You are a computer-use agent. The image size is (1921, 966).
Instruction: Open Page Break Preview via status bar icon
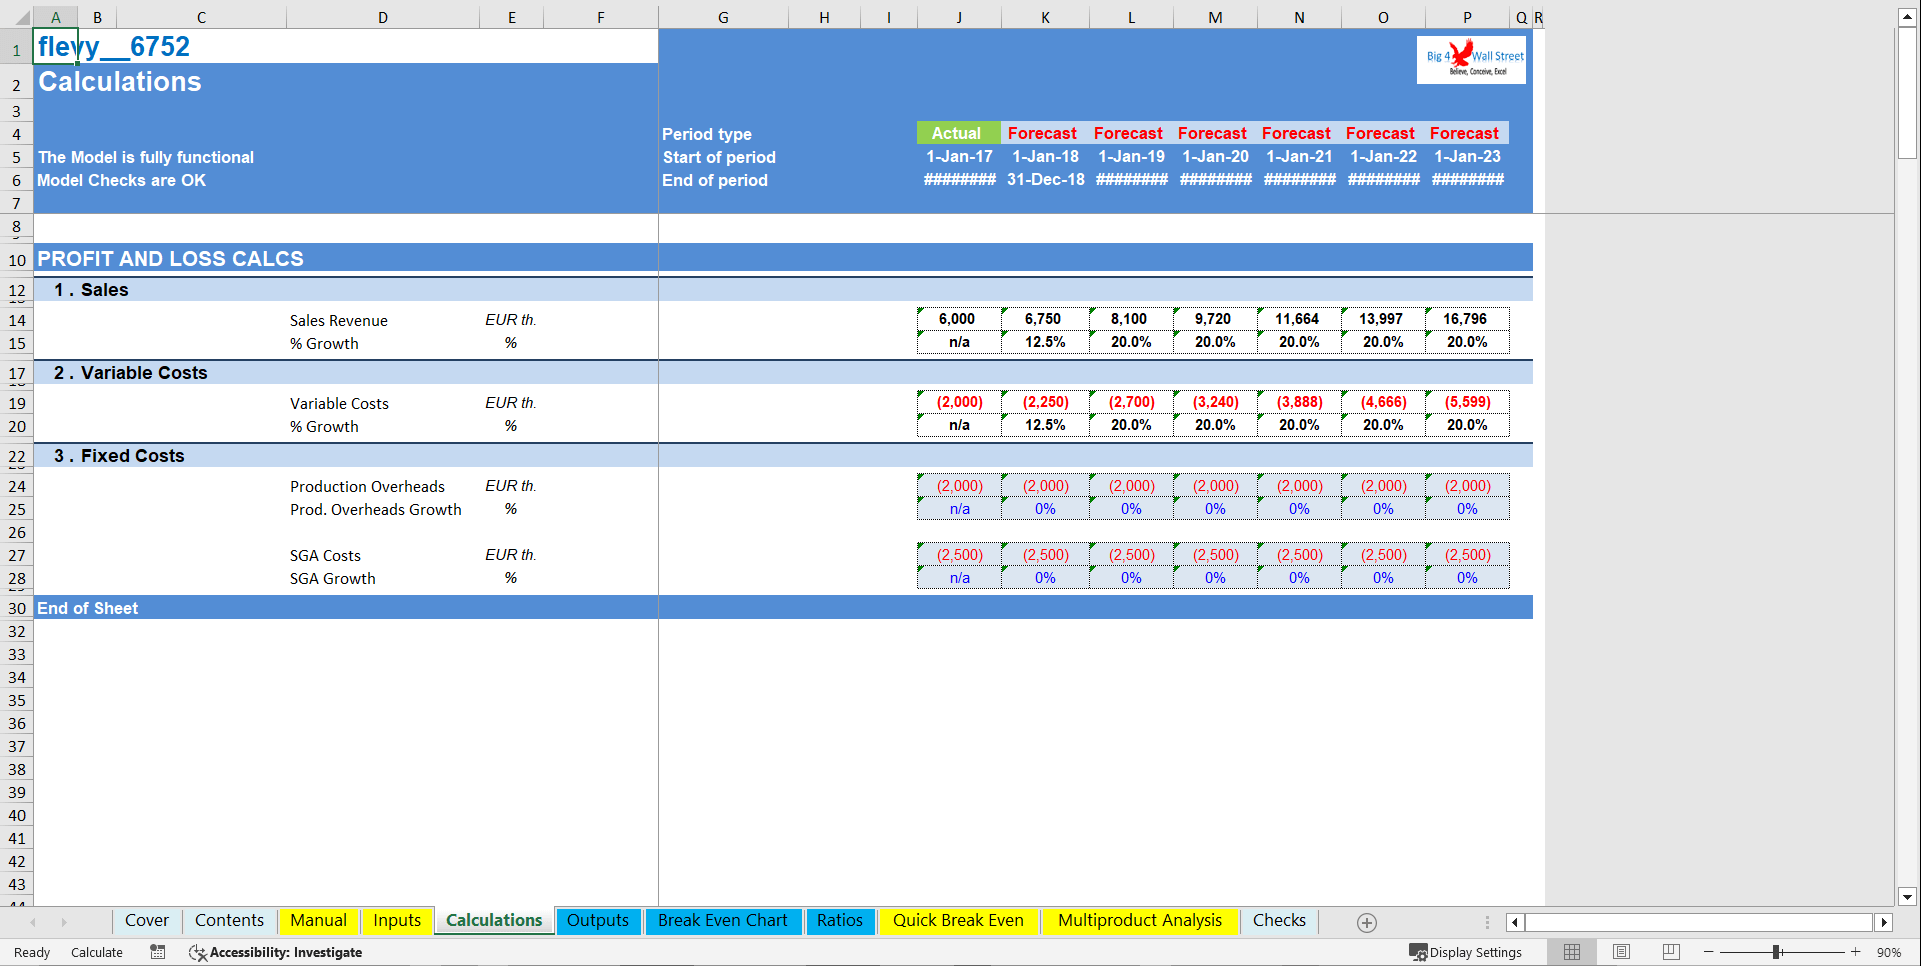[x=1670, y=952]
